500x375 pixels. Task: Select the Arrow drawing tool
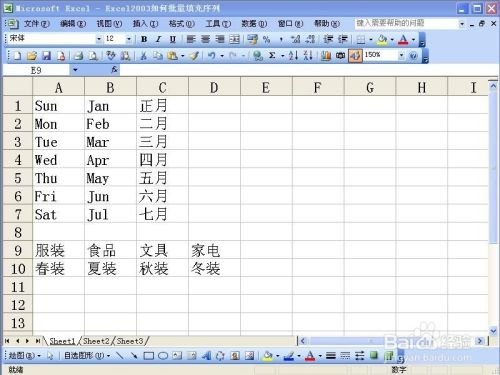(134, 356)
